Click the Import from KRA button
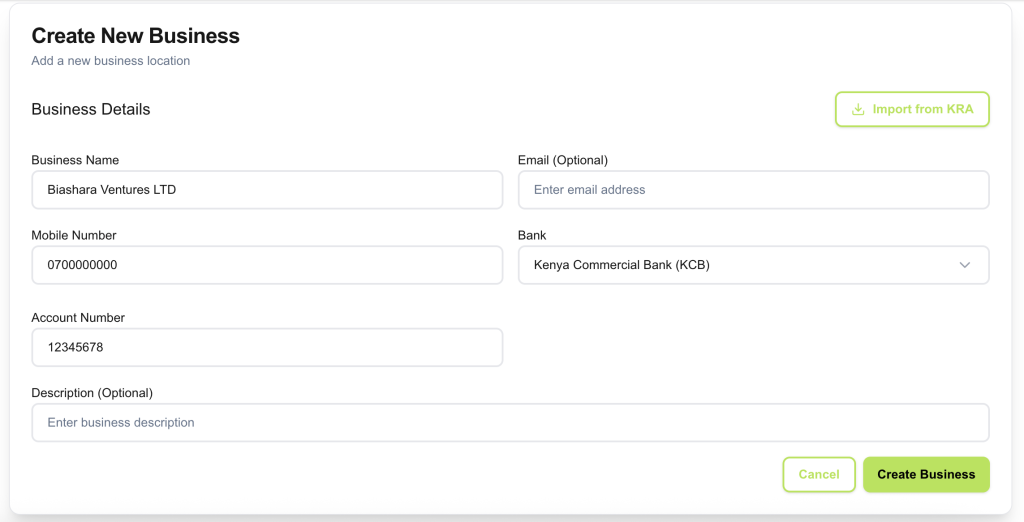The image size is (1024, 522). coord(912,109)
